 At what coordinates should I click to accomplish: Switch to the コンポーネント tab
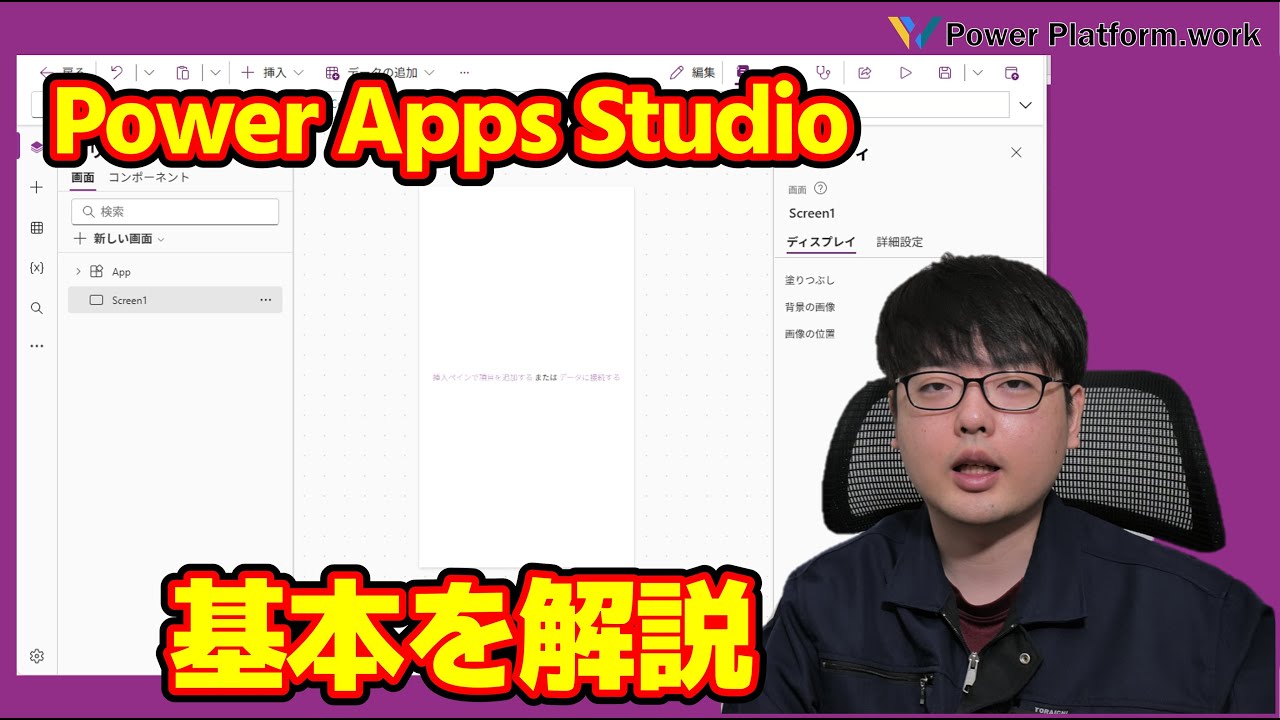(x=149, y=177)
